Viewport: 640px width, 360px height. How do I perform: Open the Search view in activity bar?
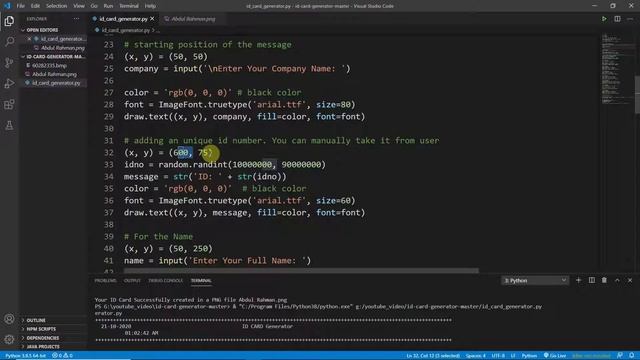9,41
